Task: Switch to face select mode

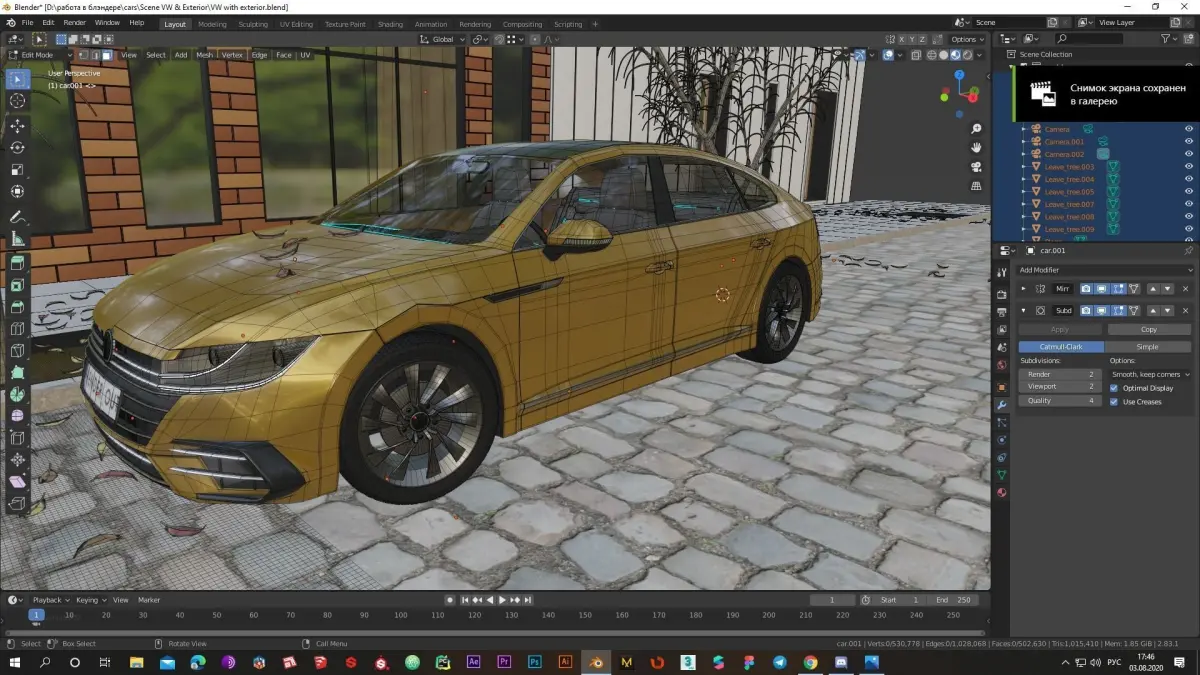Action: pyautogui.click(x=106, y=55)
